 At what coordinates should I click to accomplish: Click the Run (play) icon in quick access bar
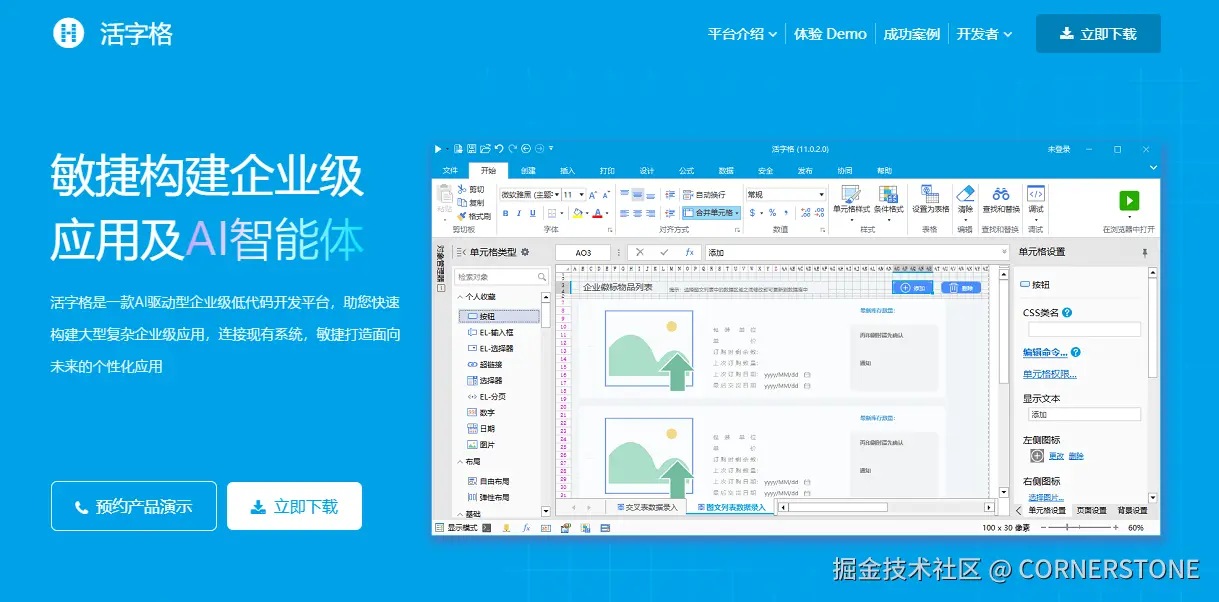point(438,149)
